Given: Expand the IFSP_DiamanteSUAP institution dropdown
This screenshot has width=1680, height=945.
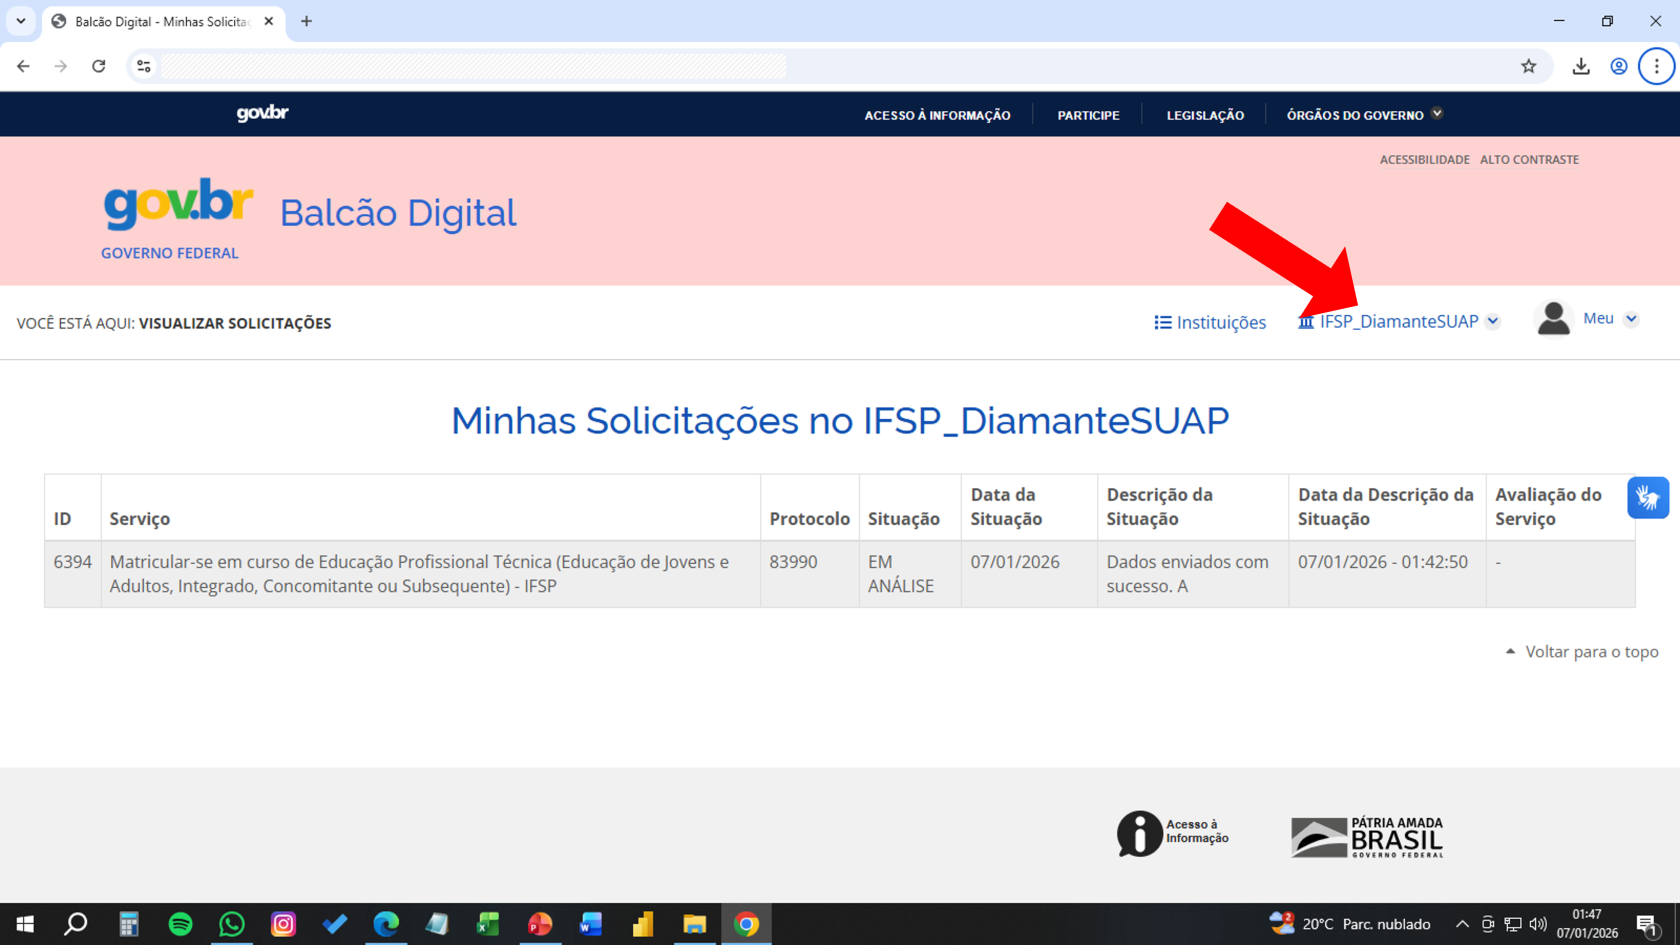Looking at the screenshot, I should (x=1494, y=321).
